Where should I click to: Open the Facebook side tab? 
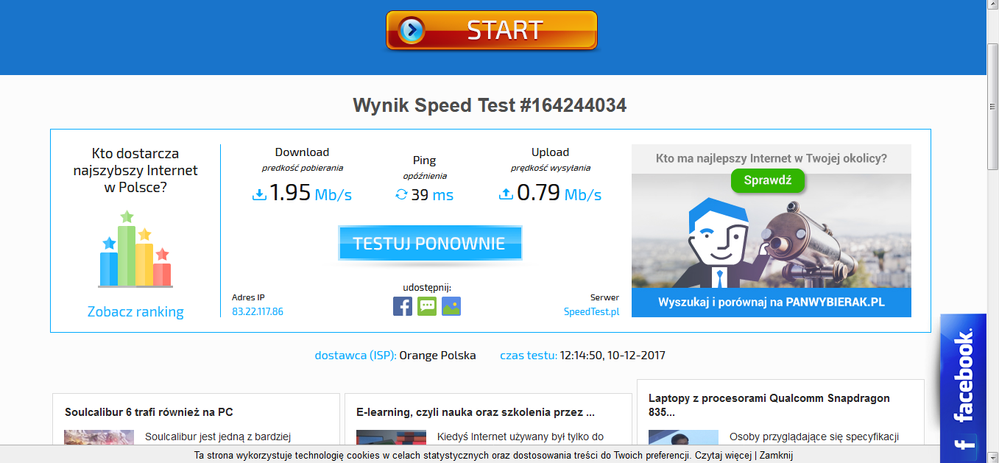(963, 388)
